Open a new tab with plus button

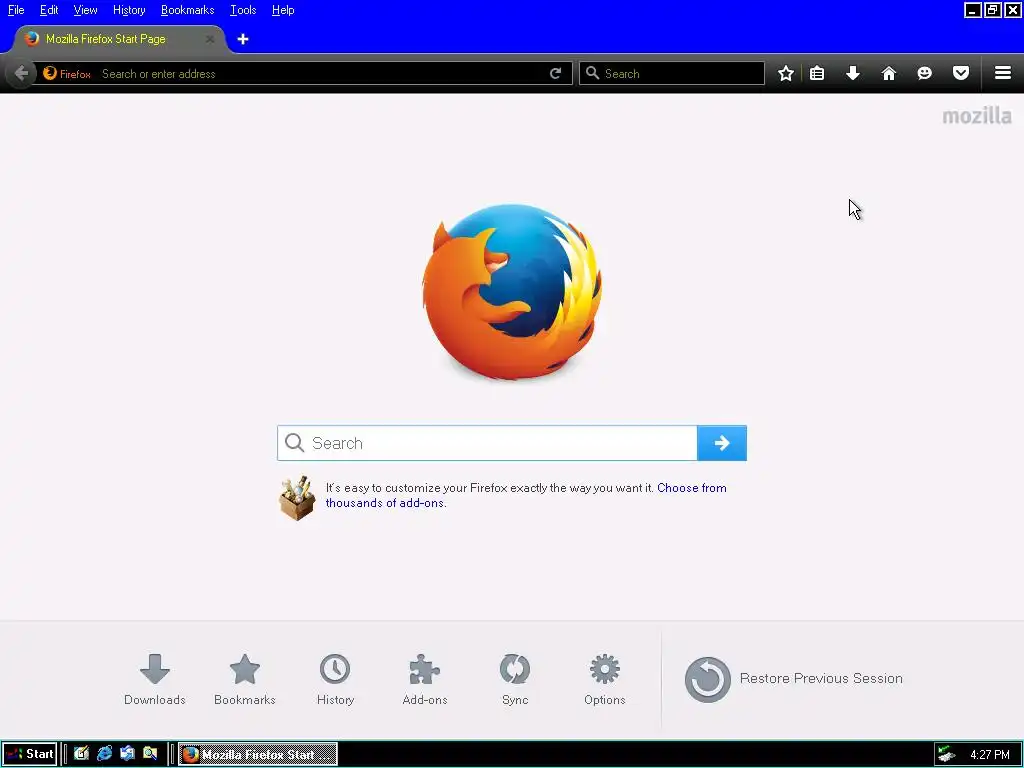click(243, 39)
